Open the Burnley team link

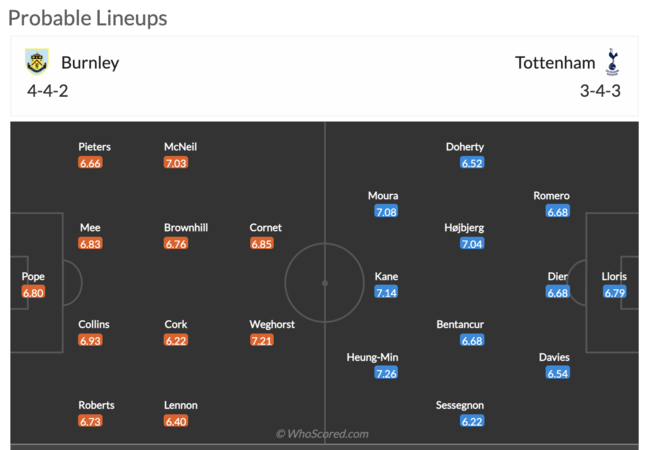coord(90,62)
